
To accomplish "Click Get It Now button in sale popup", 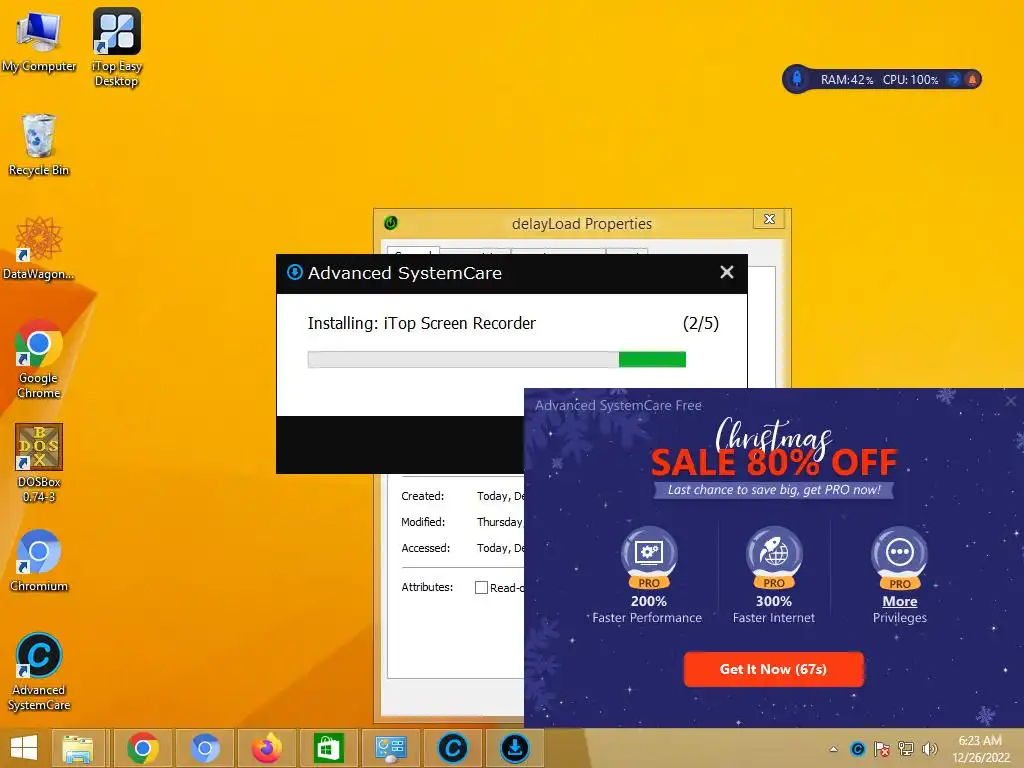I will (773, 669).
